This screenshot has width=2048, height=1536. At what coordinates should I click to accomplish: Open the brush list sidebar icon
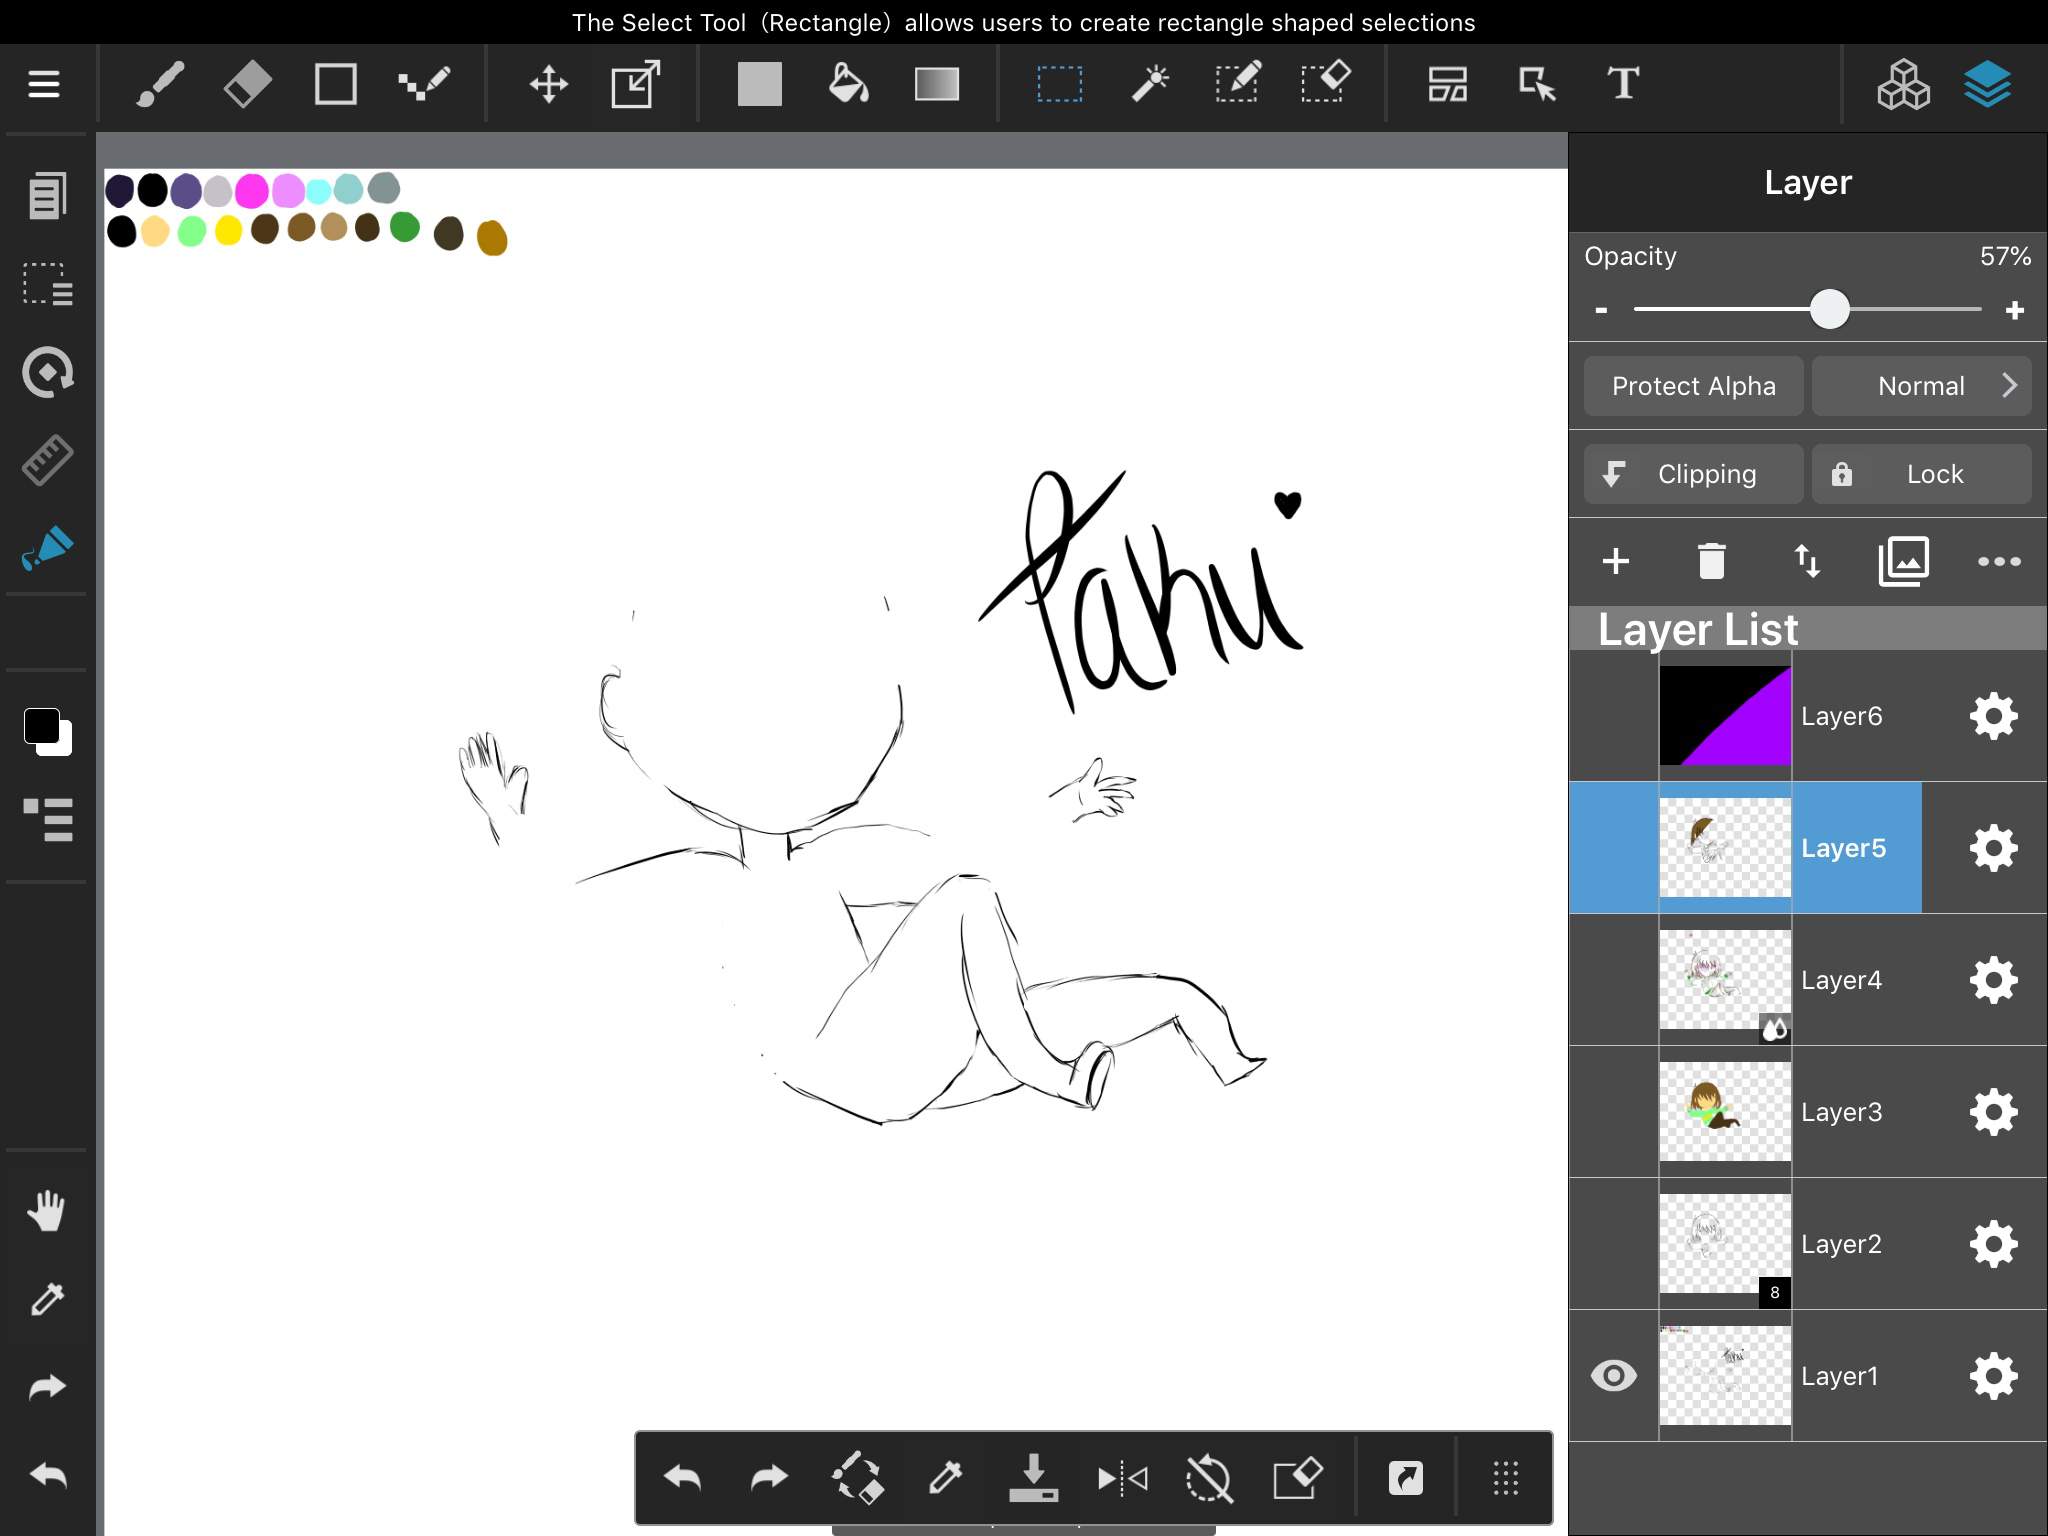click(x=47, y=820)
